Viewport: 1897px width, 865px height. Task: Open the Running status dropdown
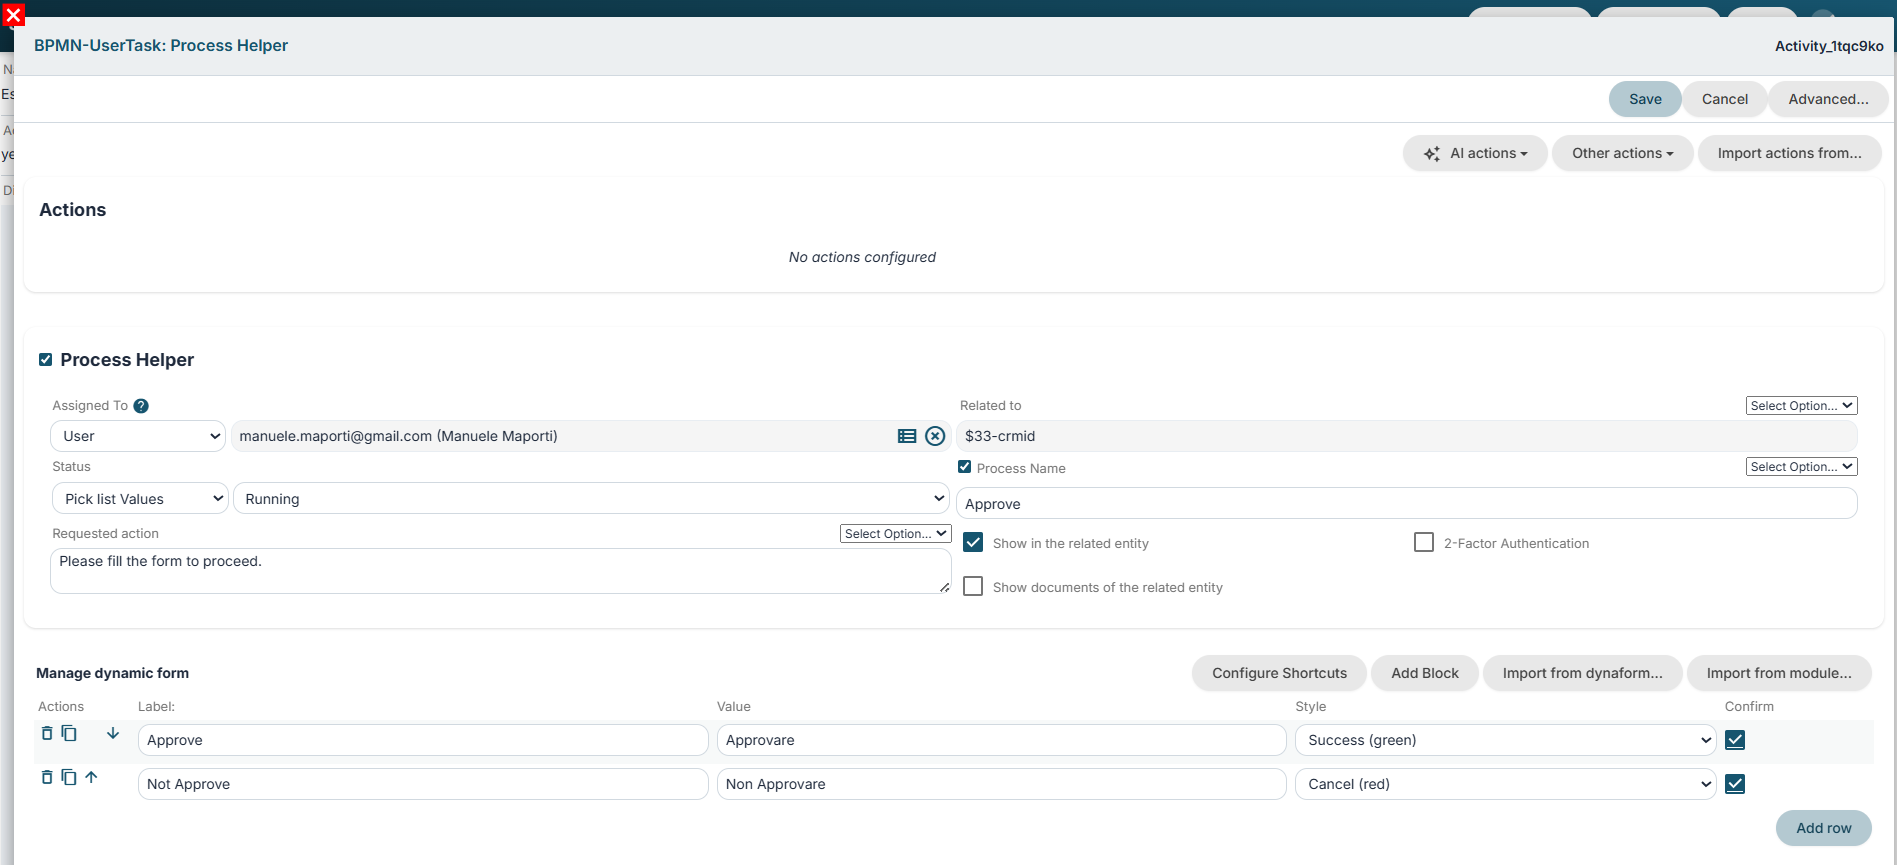[x=591, y=498]
